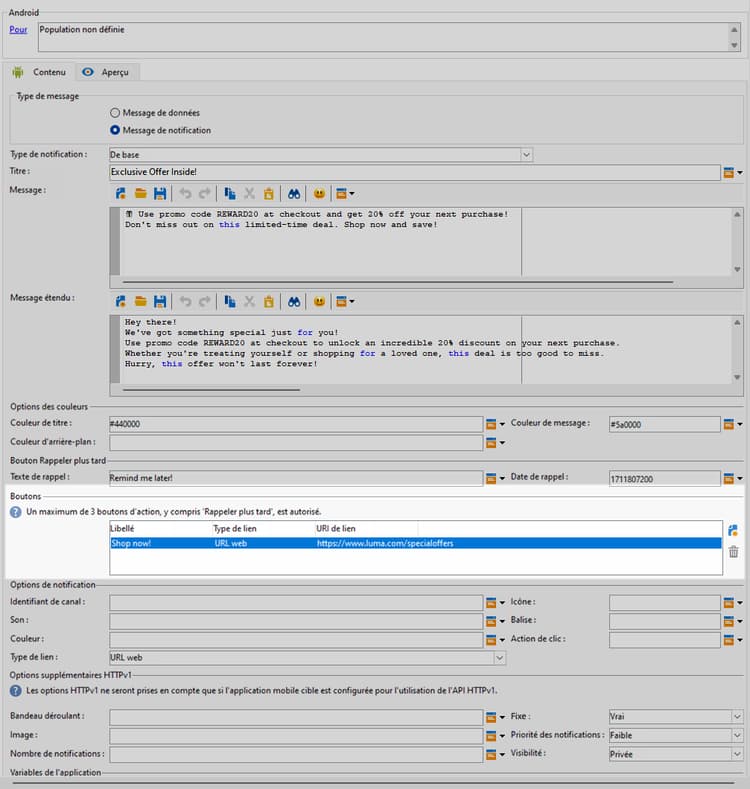
Task: Click Save icon in Message étendu toolbar
Action: (x=160, y=301)
